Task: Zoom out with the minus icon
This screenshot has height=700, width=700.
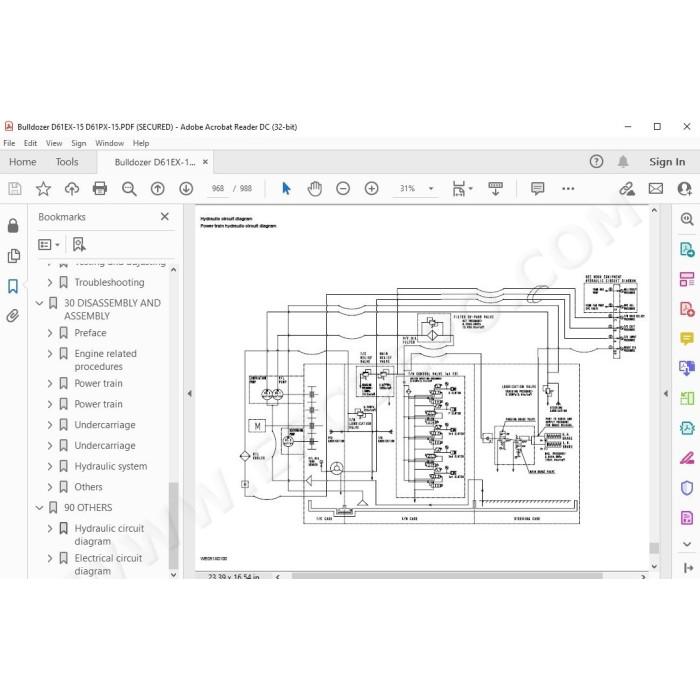Action: [343, 188]
